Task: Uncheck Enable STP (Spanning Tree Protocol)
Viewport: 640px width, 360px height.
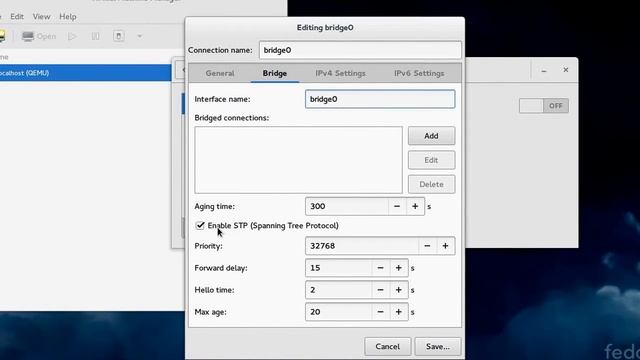Action: tap(200, 225)
